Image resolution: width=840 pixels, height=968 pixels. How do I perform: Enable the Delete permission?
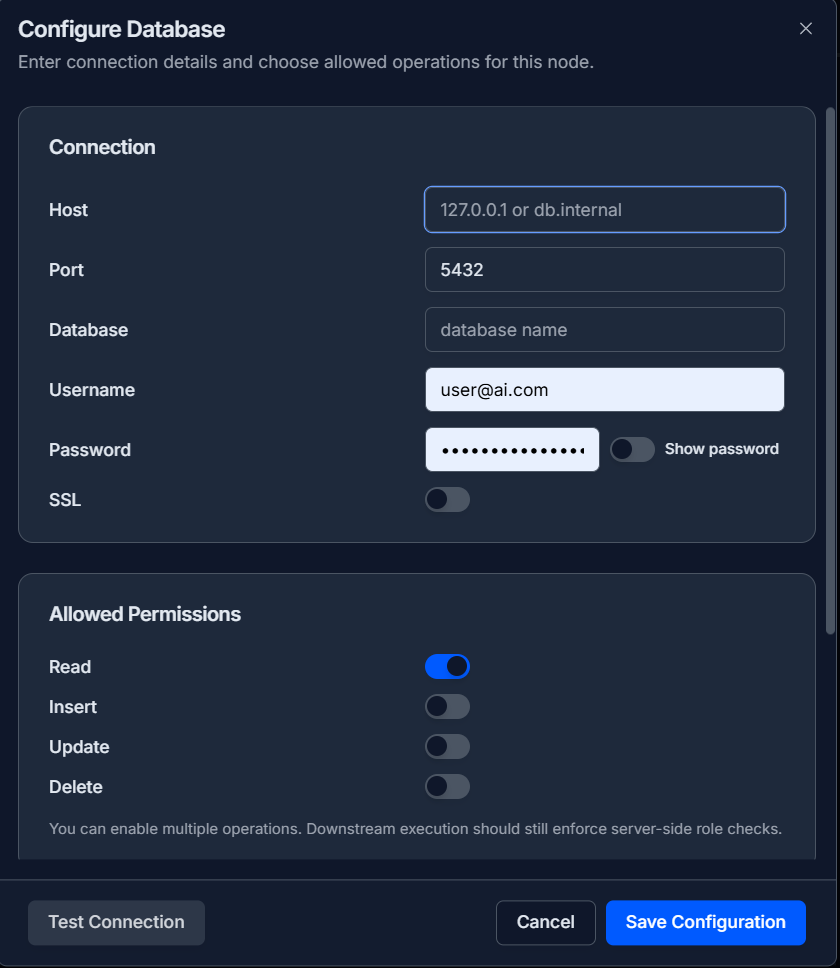click(x=447, y=786)
